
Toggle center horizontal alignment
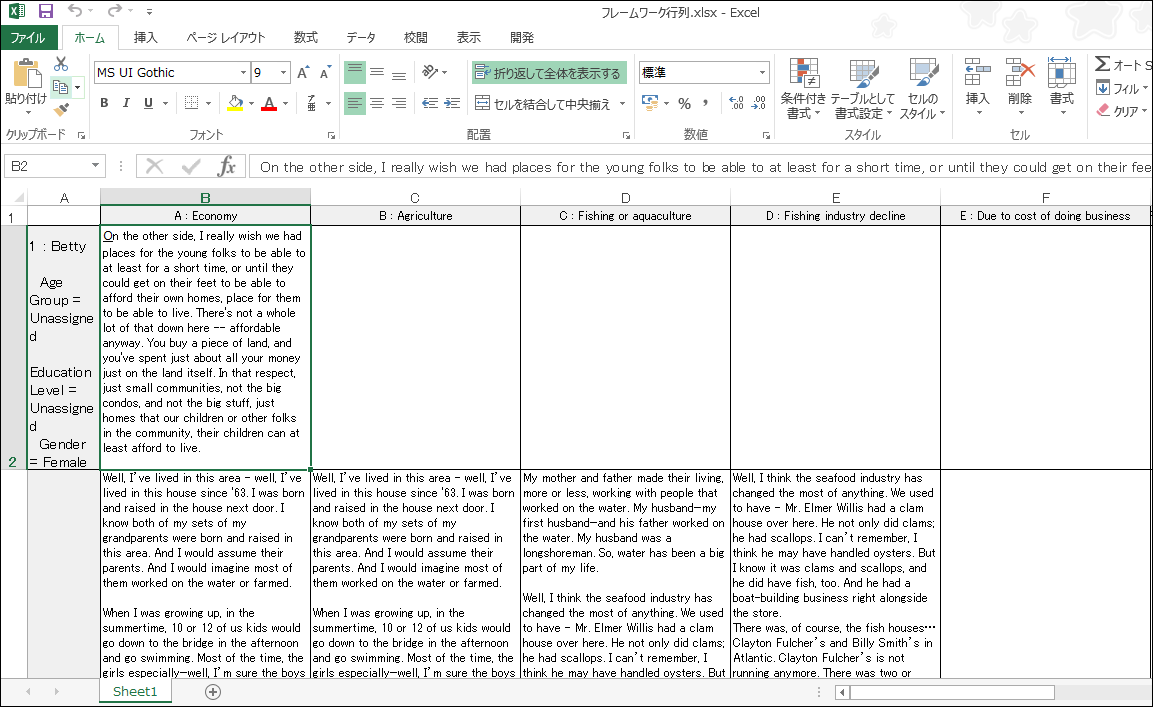pos(377,103)
